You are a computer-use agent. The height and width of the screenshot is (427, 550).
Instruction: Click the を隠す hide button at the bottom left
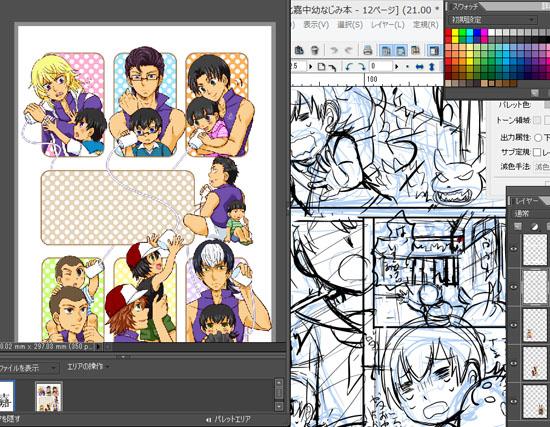click(x=10, y=419)
